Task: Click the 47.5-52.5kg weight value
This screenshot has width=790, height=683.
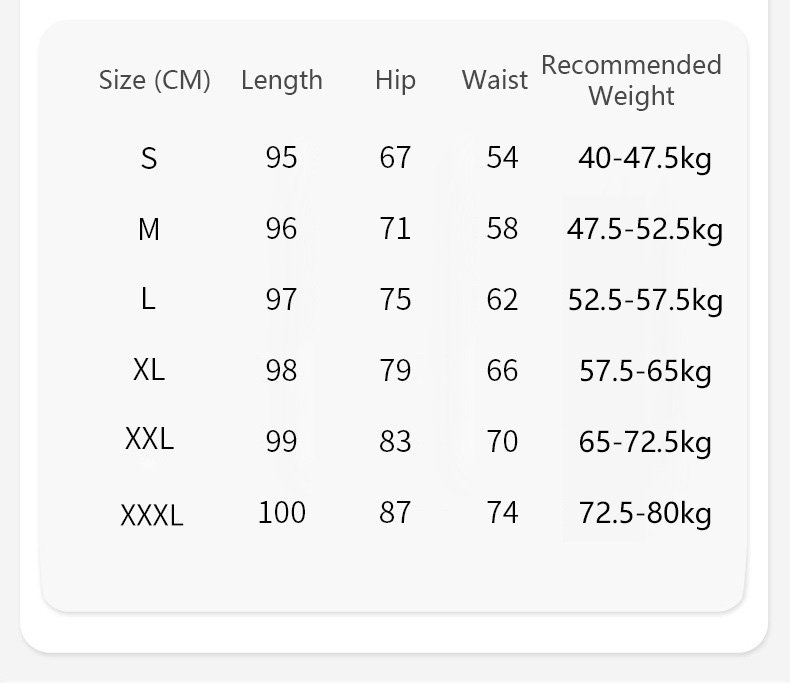Action: coord(645,230)
